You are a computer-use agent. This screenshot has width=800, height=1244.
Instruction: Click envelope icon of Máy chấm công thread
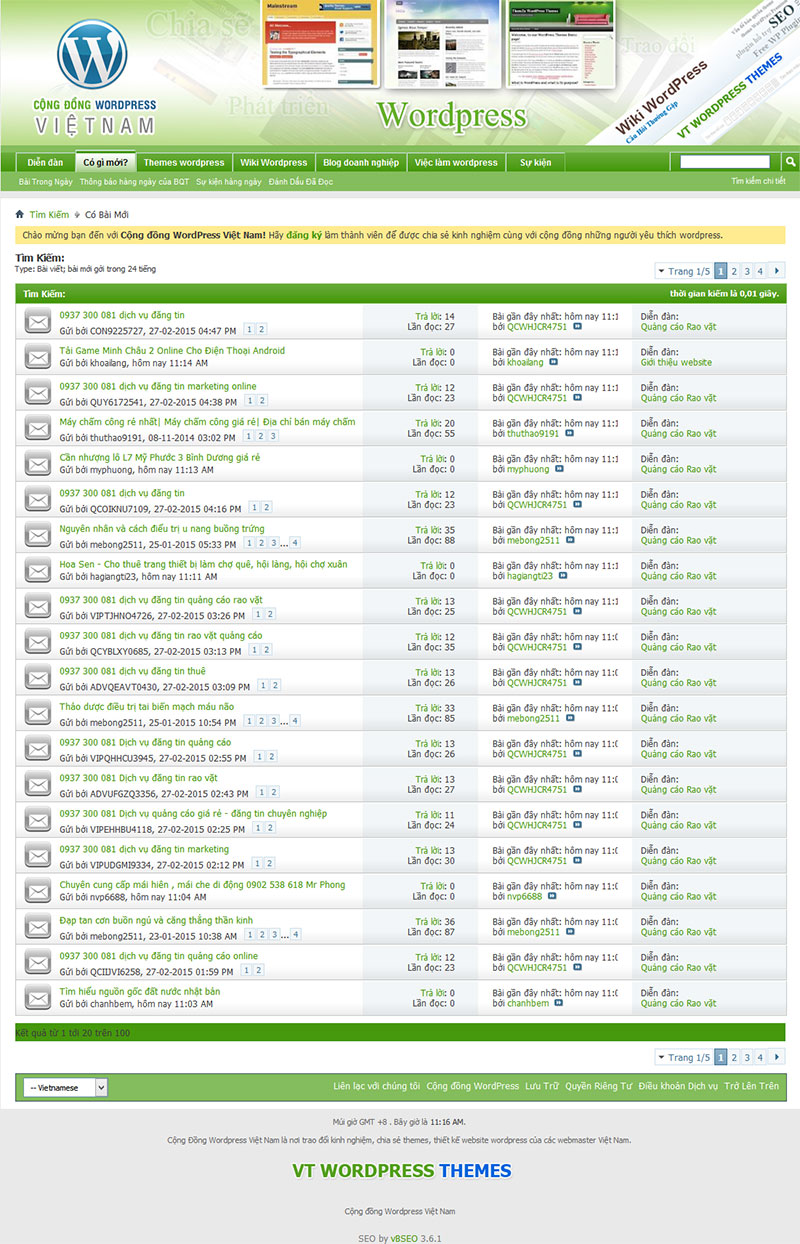pos(38,428)
